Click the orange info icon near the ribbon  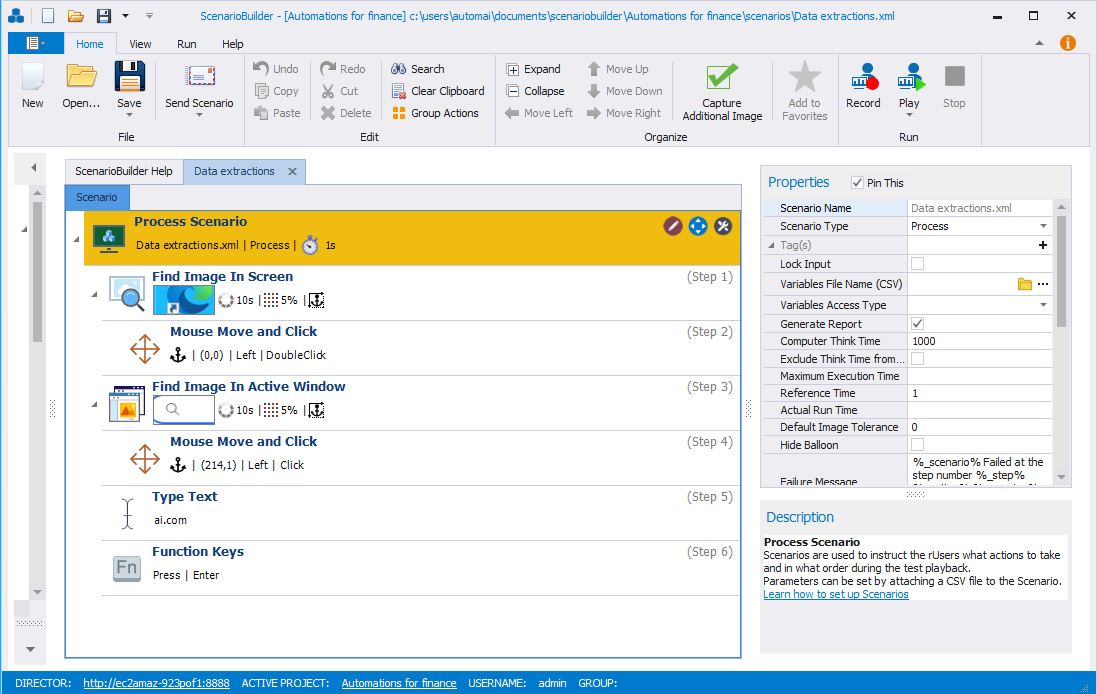point(1068,43)
